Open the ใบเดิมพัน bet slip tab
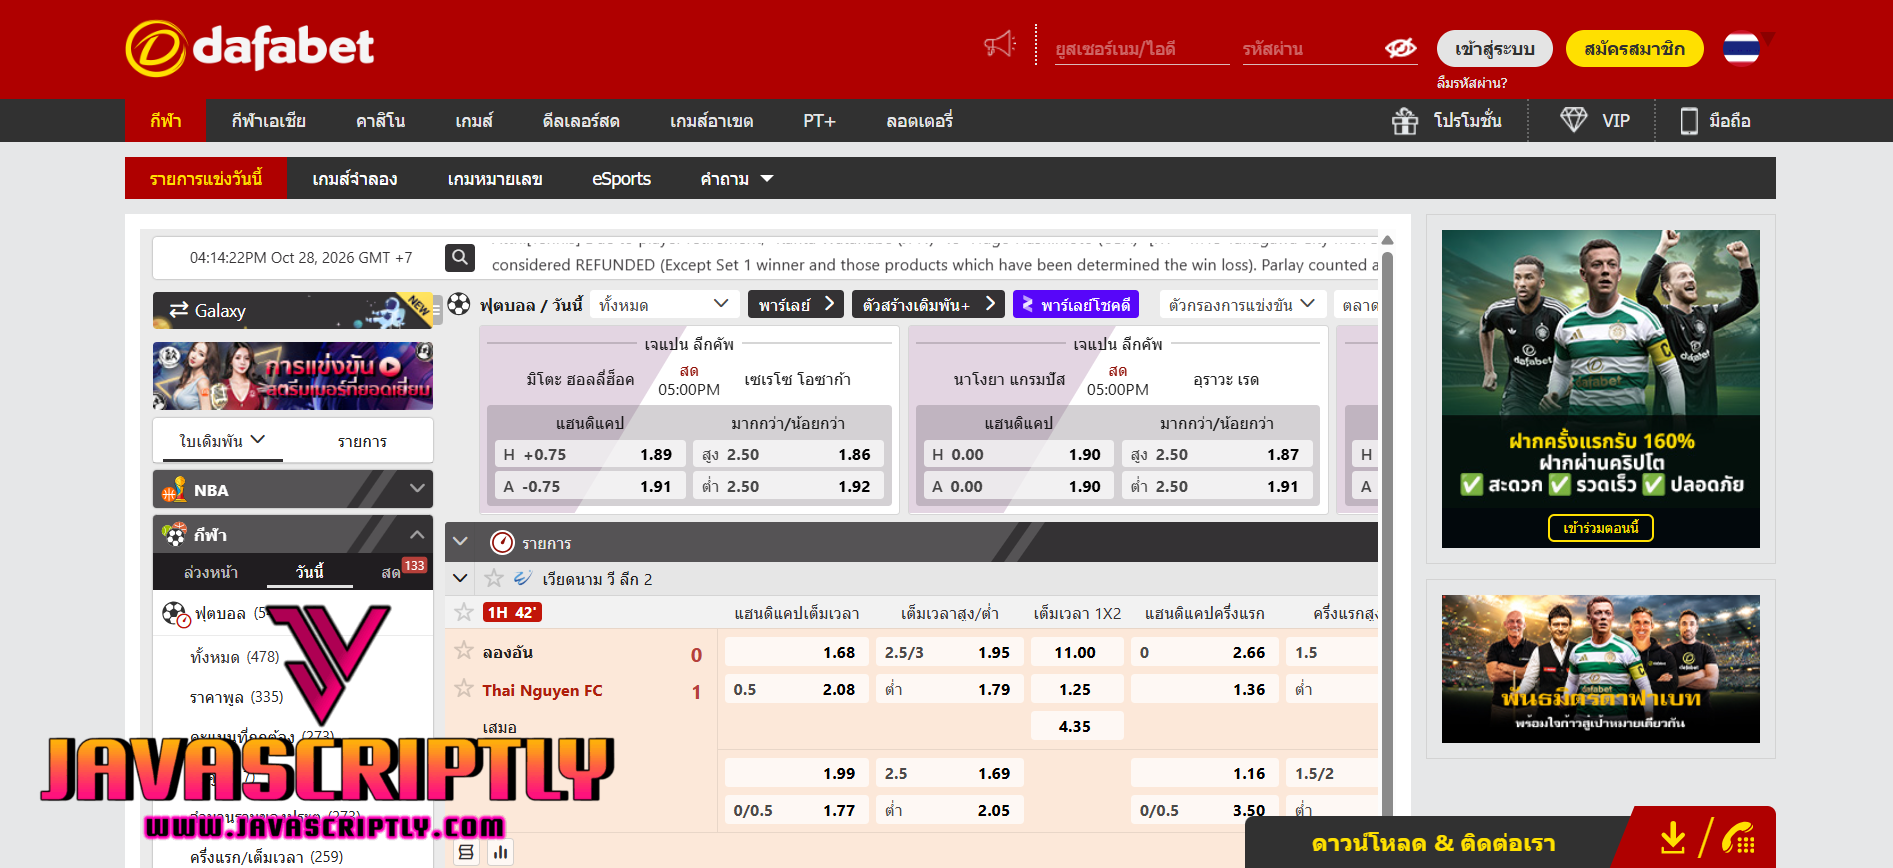Viewport: 1893px width, 868px height. [220, 441]
